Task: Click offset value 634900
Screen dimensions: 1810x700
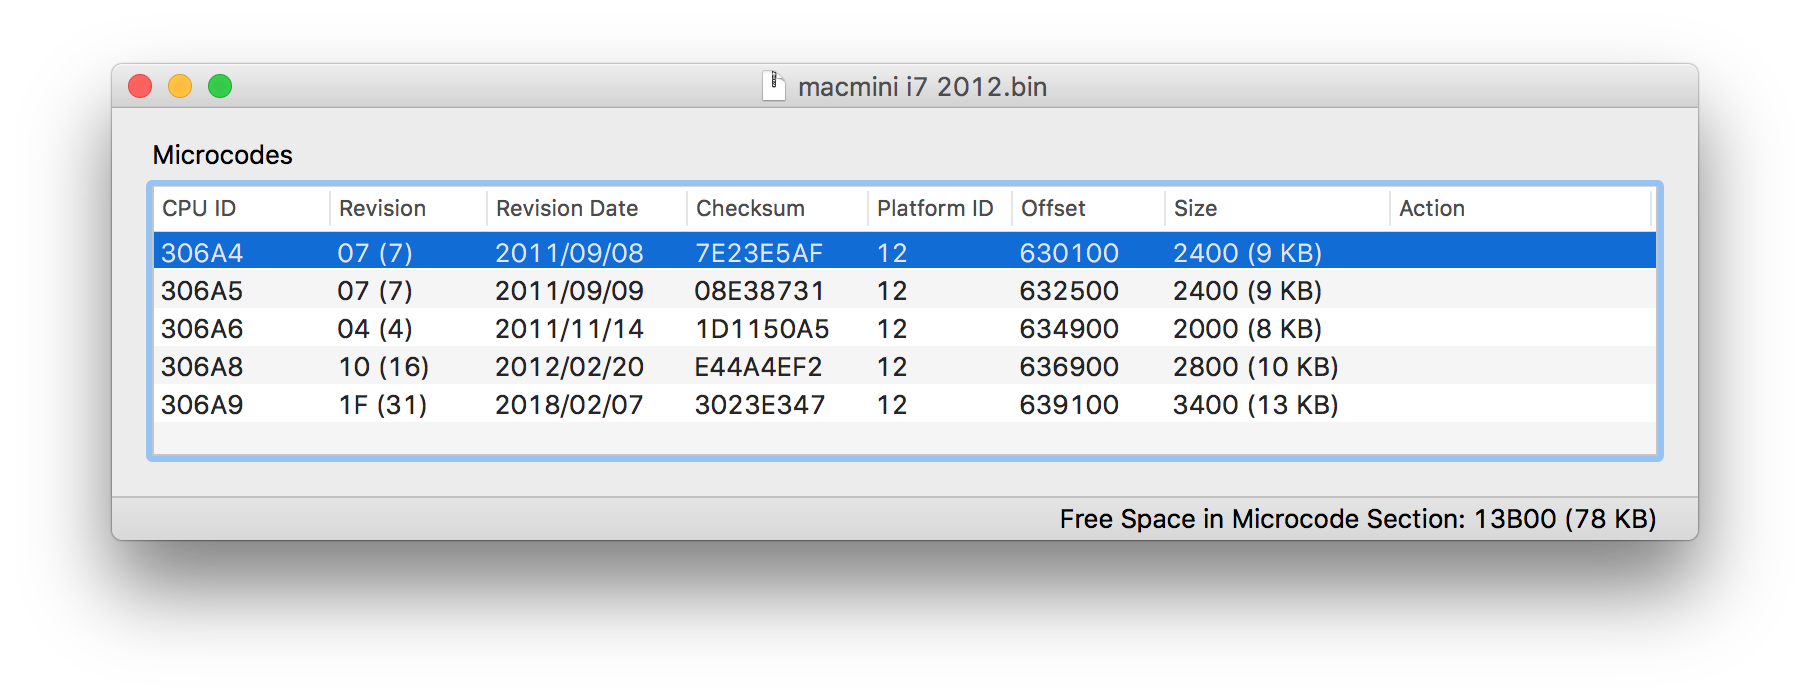Action: [1069, 329]
